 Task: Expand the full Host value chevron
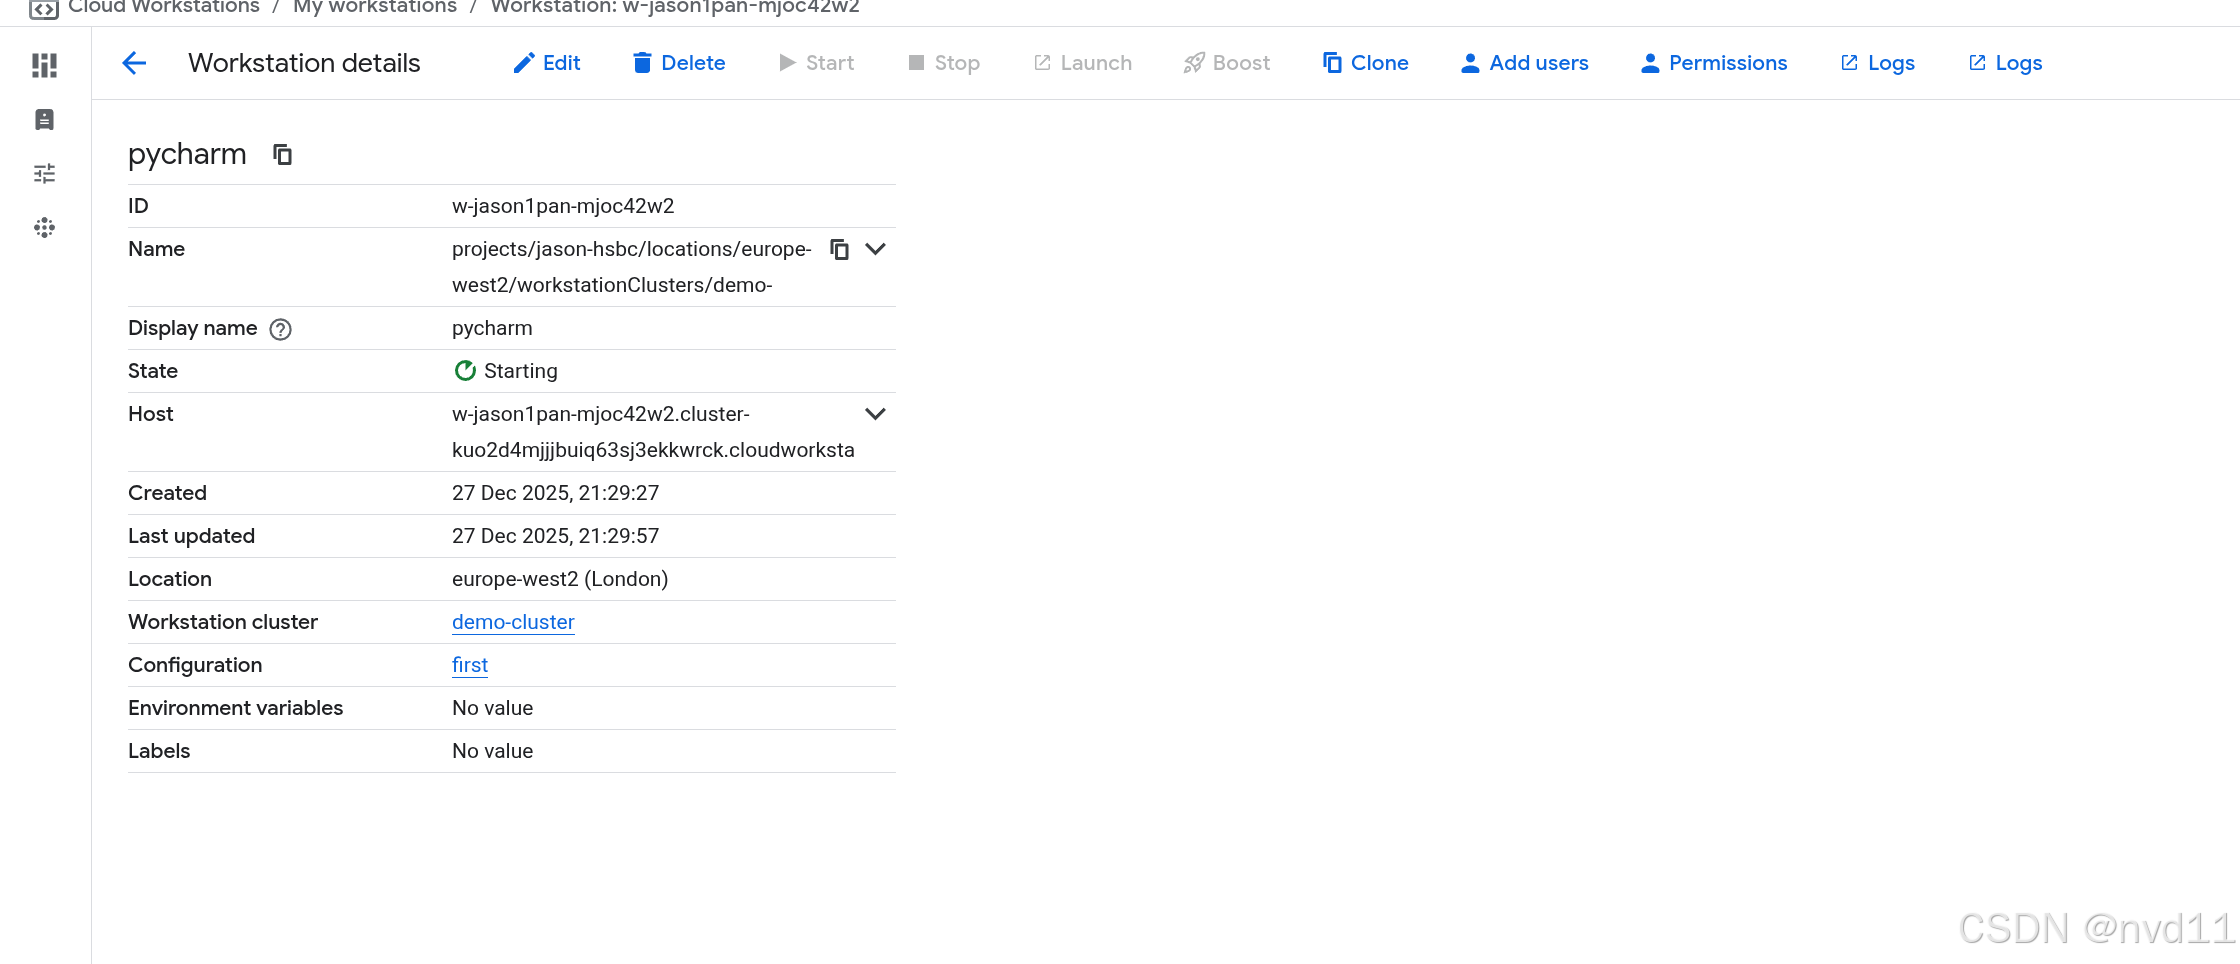point(875,414)
